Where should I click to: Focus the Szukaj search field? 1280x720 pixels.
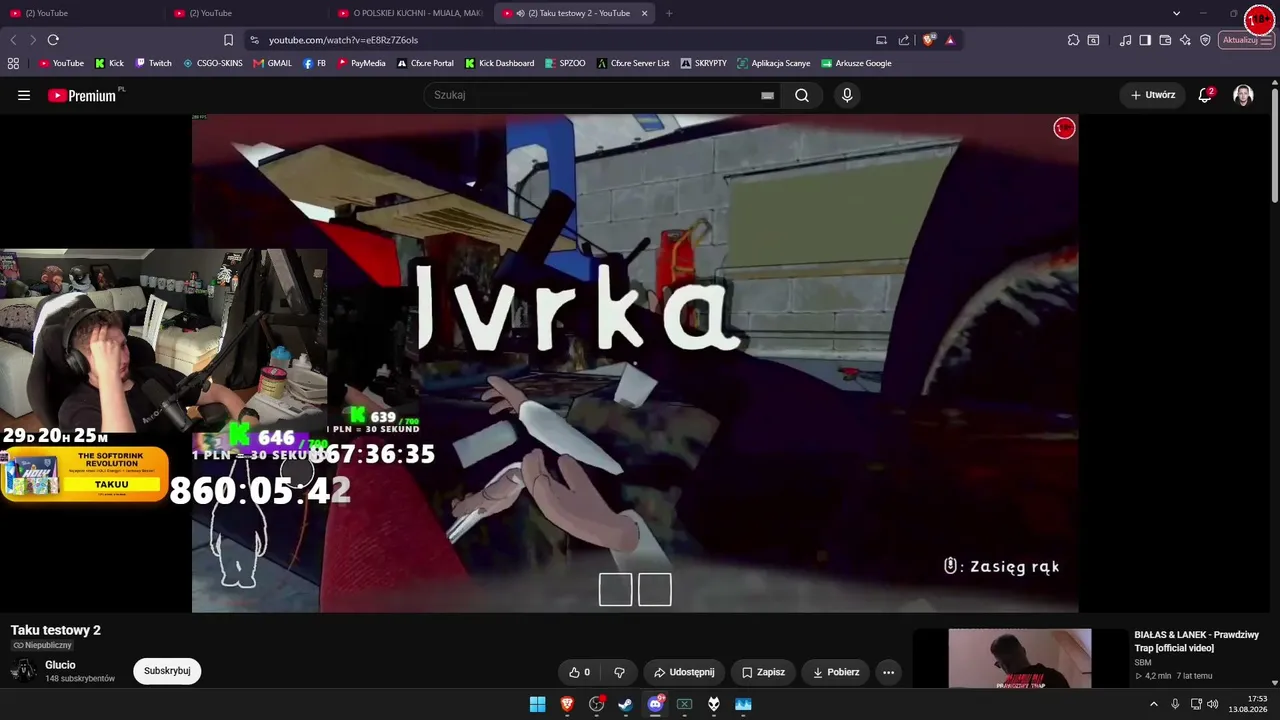point(595,95)
